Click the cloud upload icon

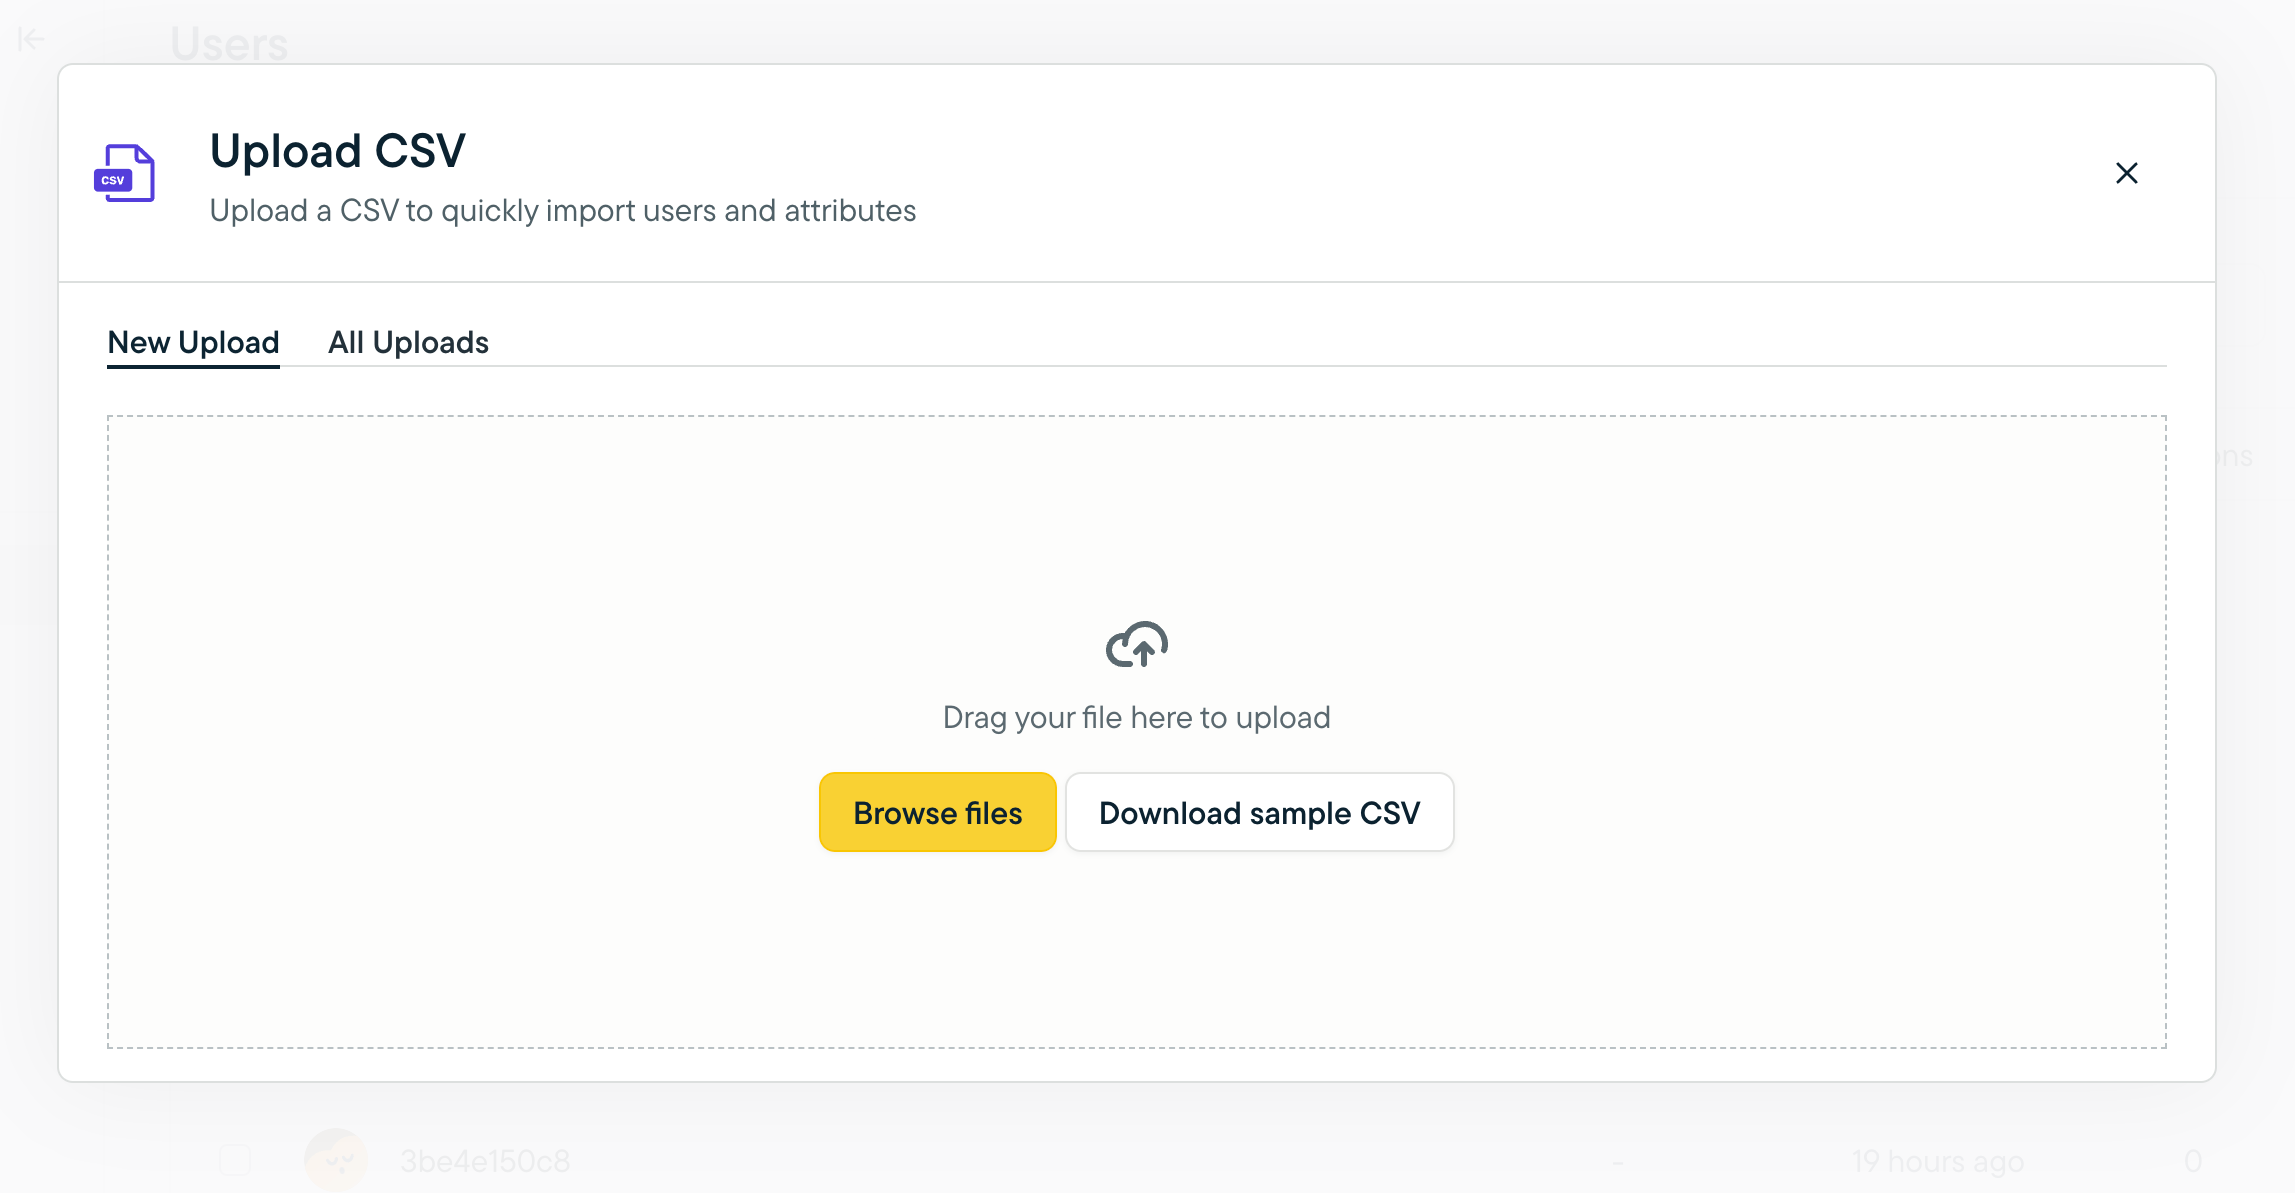[x=1136, y=645]
